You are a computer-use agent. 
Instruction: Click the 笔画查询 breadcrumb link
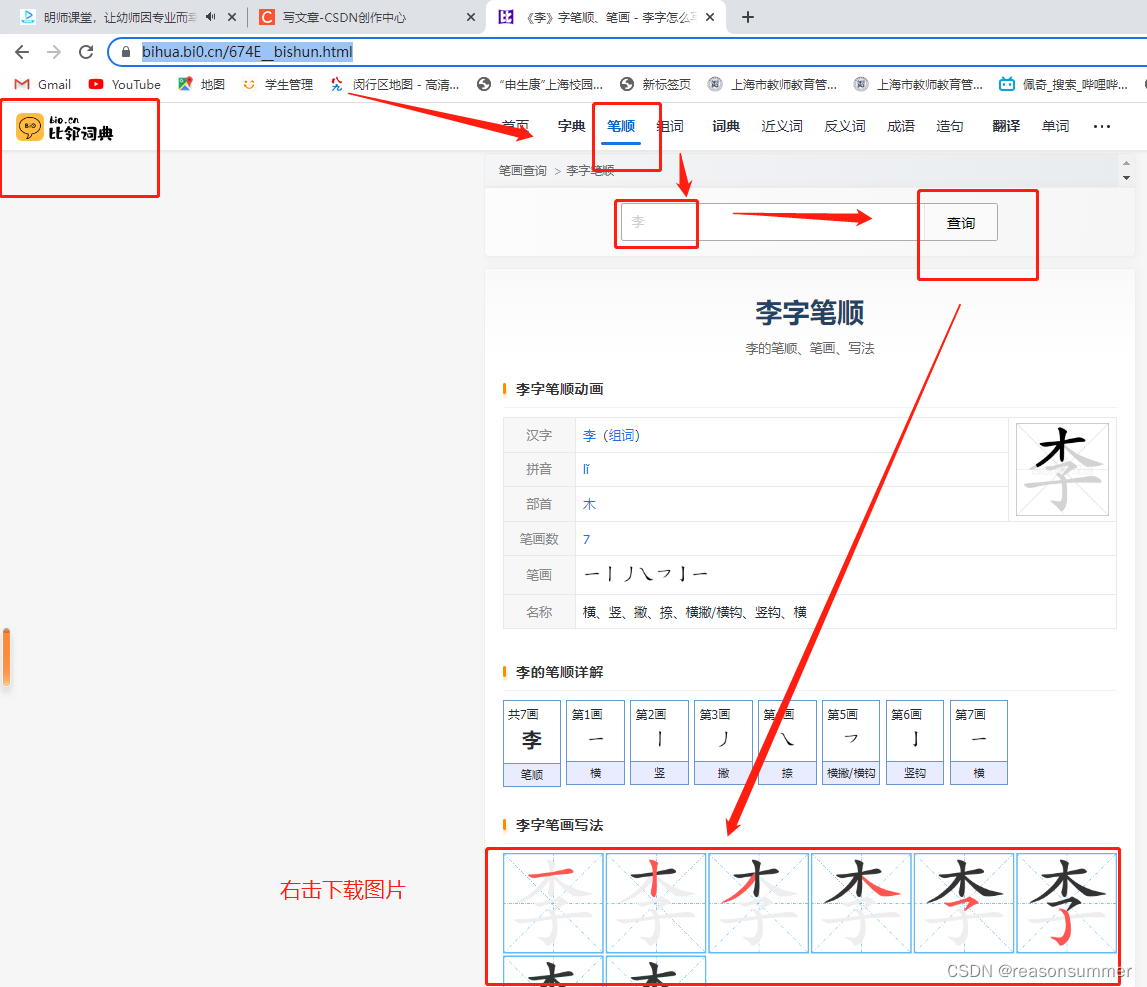pyautogui.click(x=522, y=170)
